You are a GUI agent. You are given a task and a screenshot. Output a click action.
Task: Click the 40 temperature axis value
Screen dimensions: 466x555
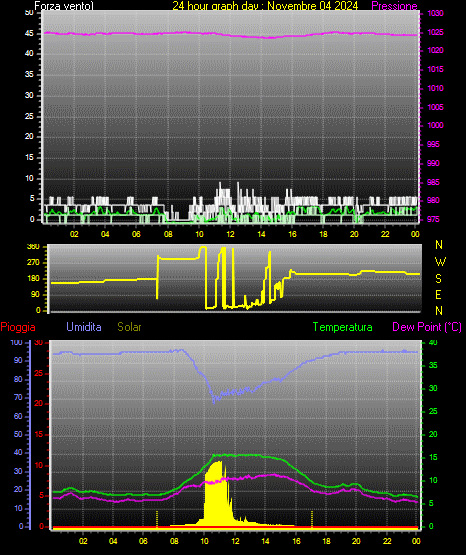pyautogui.click(x=433, y=342)
